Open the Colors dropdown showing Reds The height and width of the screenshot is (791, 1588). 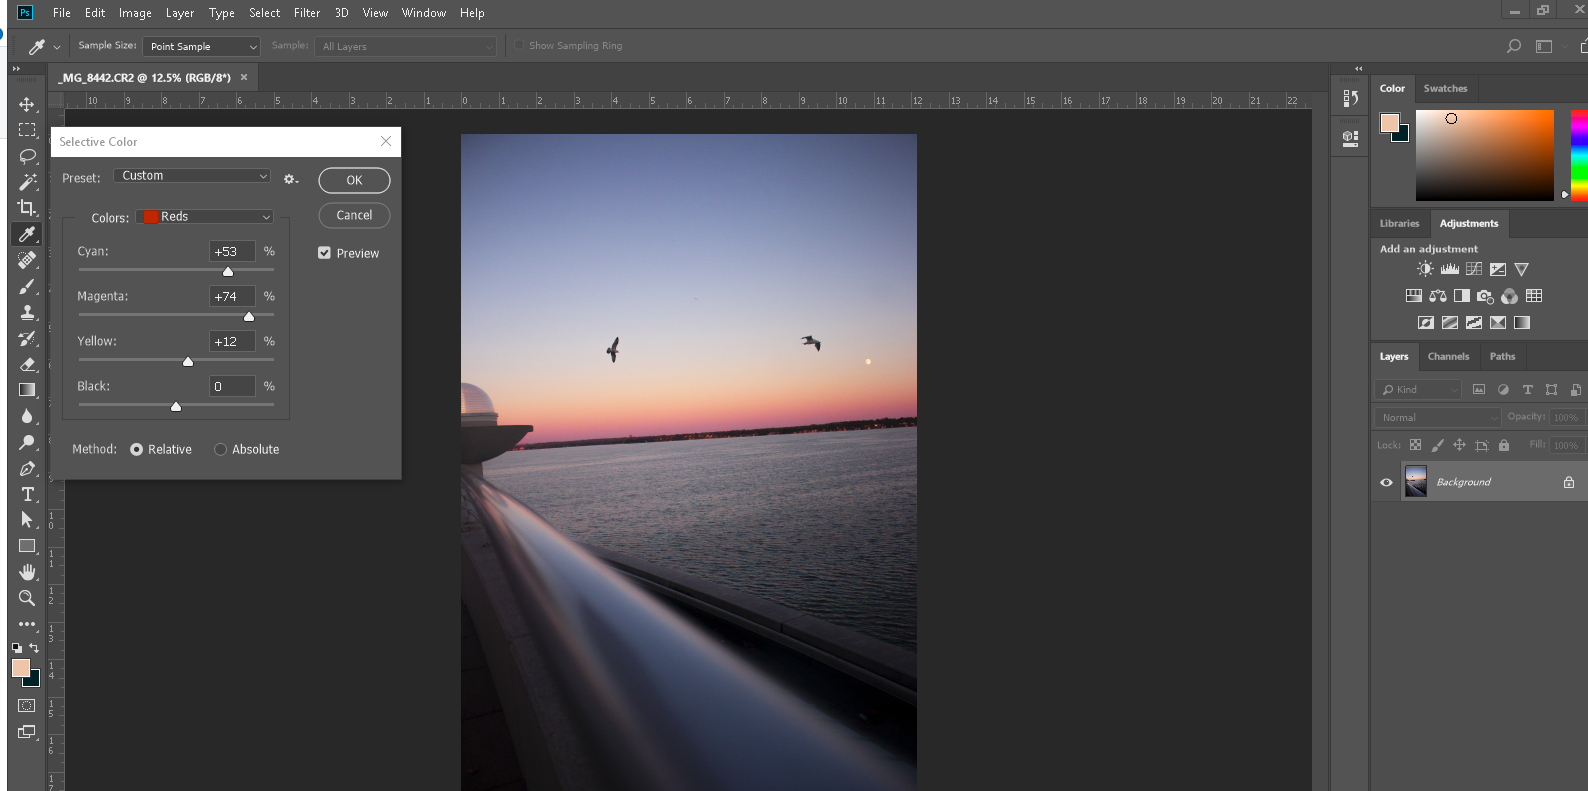[x=205, y=217]
